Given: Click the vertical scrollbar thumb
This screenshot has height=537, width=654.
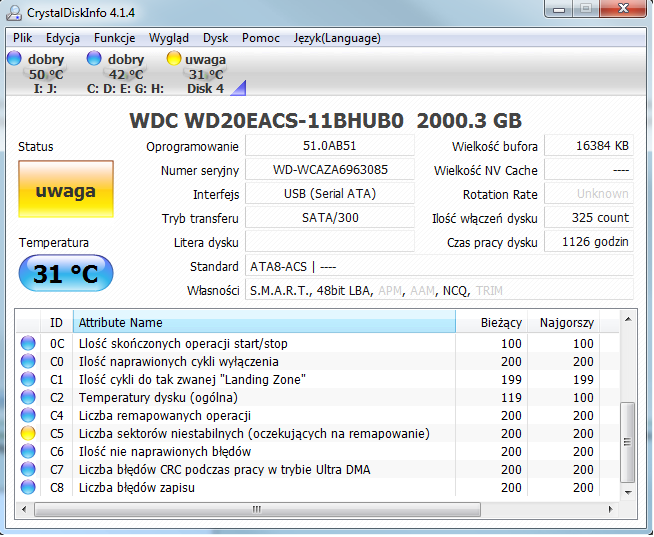Looking at the screenshot, I should coord(628,442).
